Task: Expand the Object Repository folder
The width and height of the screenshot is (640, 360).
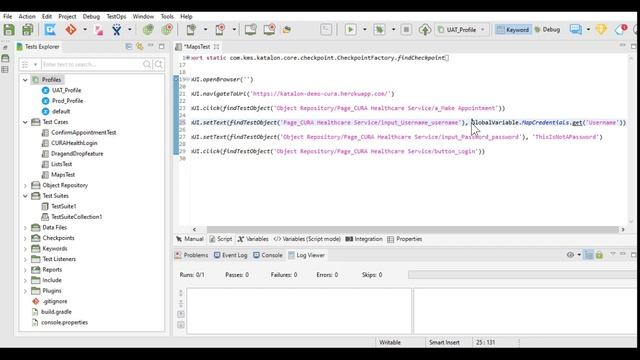Action: [25, 185]
